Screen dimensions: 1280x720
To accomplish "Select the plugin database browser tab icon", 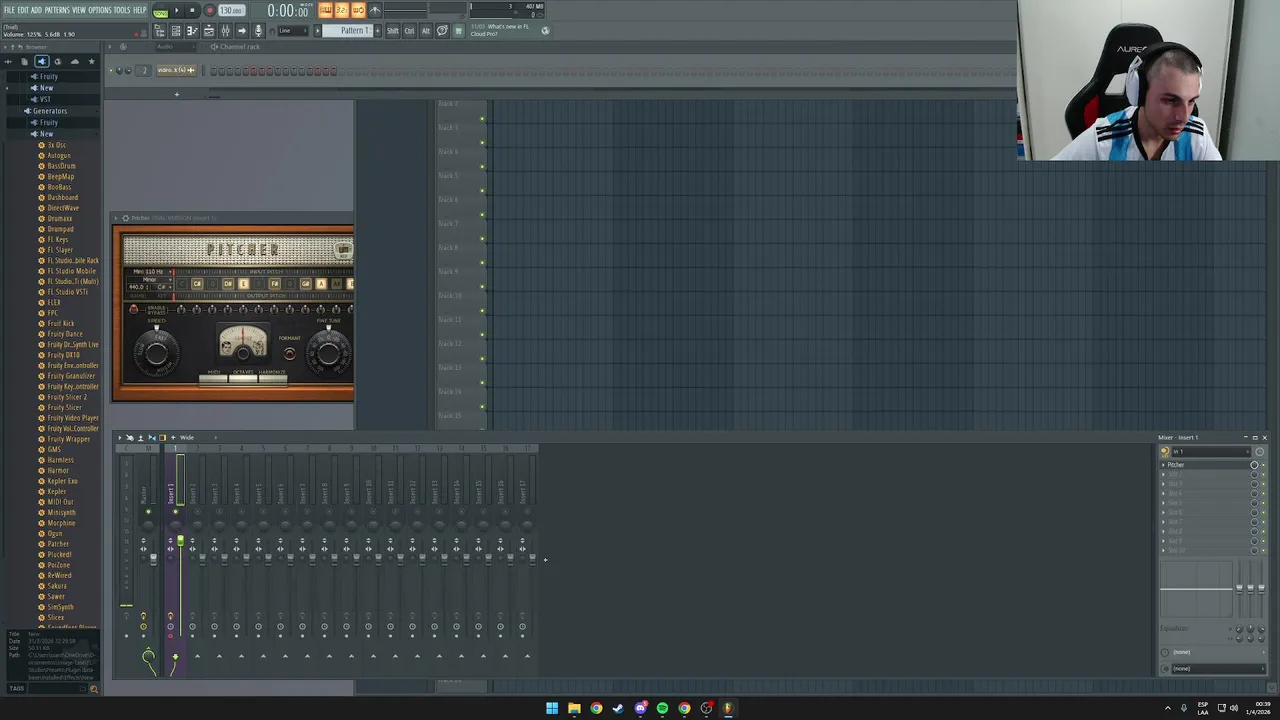I will pos(41,62).
